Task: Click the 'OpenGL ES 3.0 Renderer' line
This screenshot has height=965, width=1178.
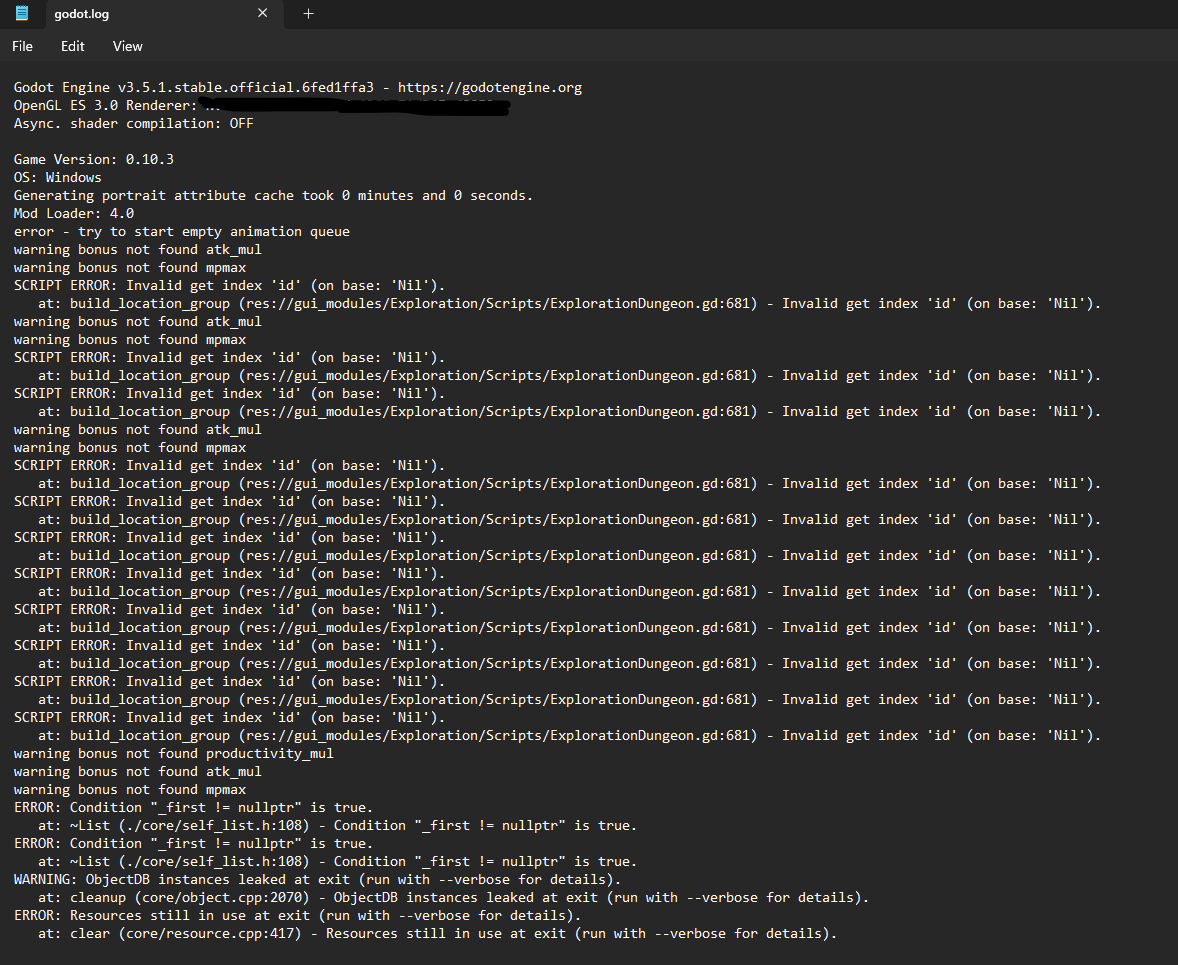Action: click(x=261, y=105)
